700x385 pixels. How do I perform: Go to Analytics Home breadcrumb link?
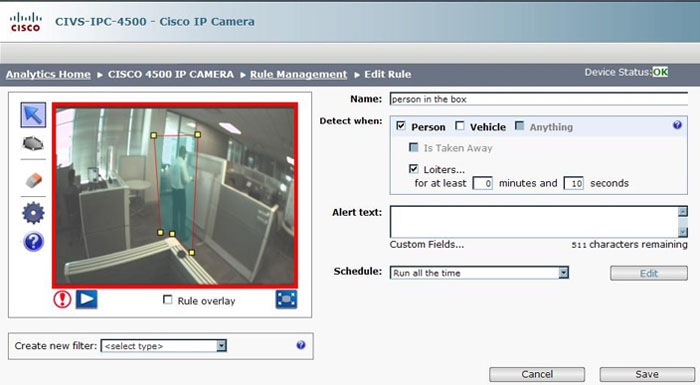pyautogui.click(x=48, y=74)
